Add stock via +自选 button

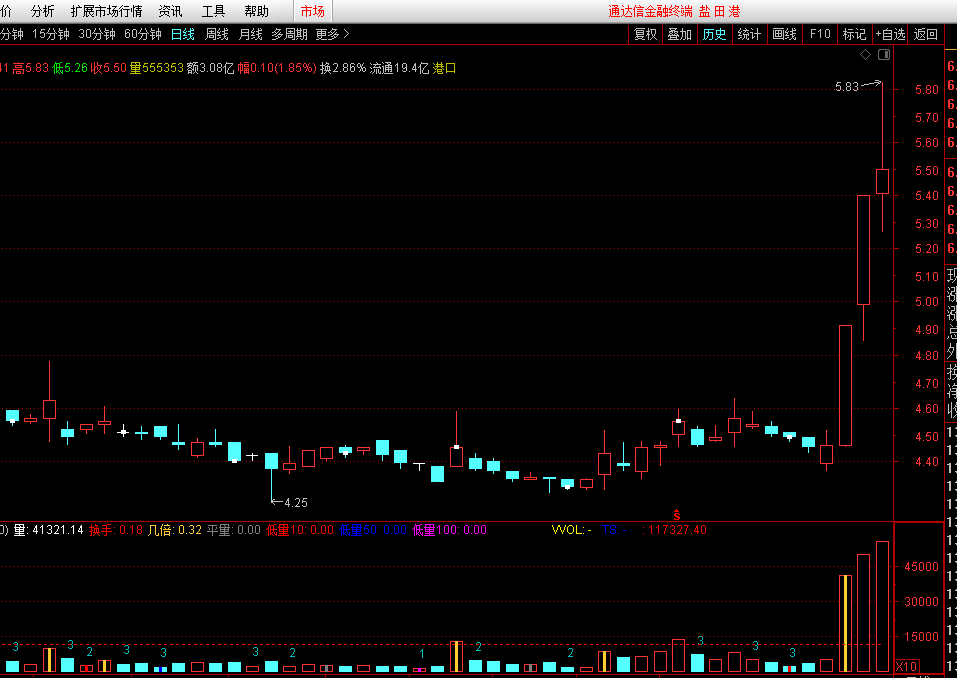(x=890, y=34)
